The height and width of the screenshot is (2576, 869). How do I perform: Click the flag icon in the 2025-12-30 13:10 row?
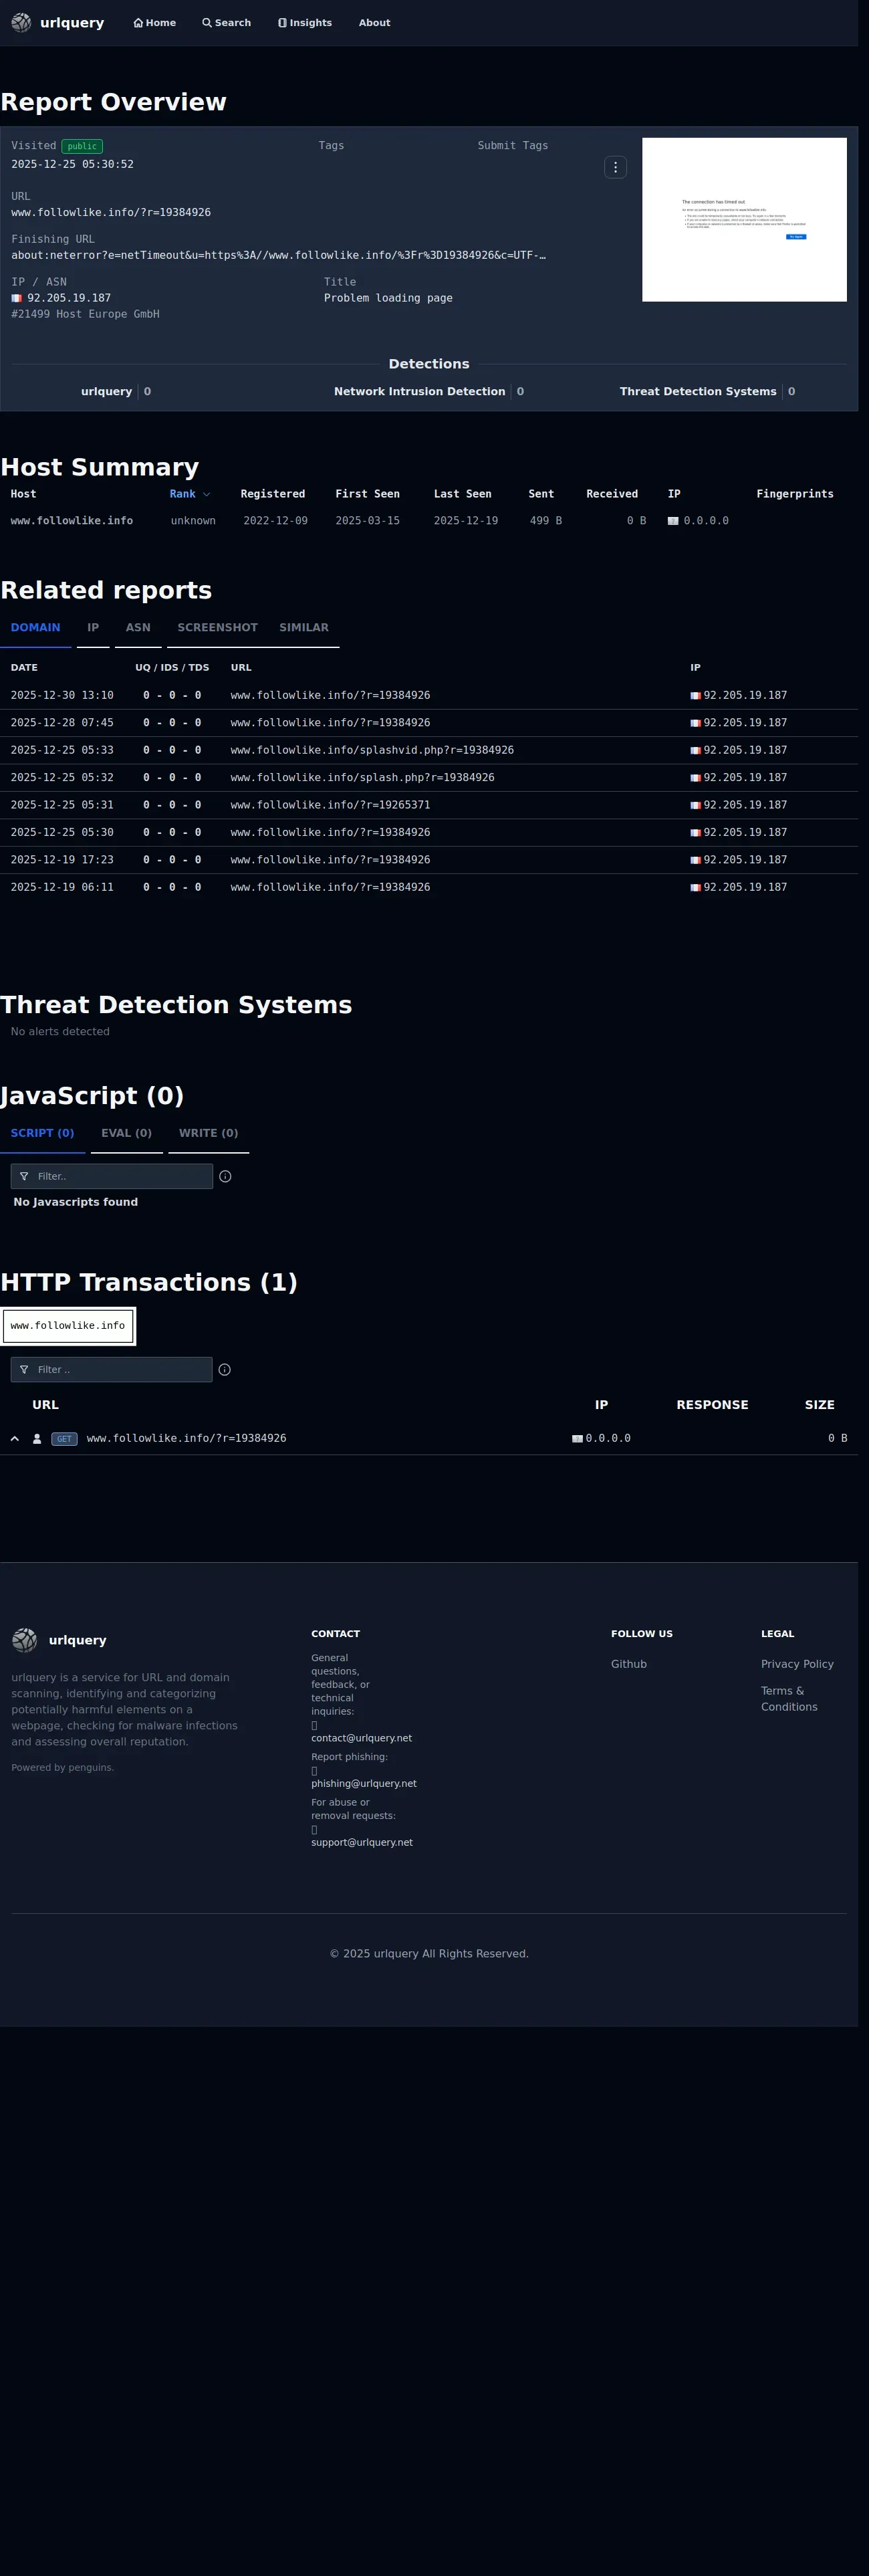pos(695,696)
